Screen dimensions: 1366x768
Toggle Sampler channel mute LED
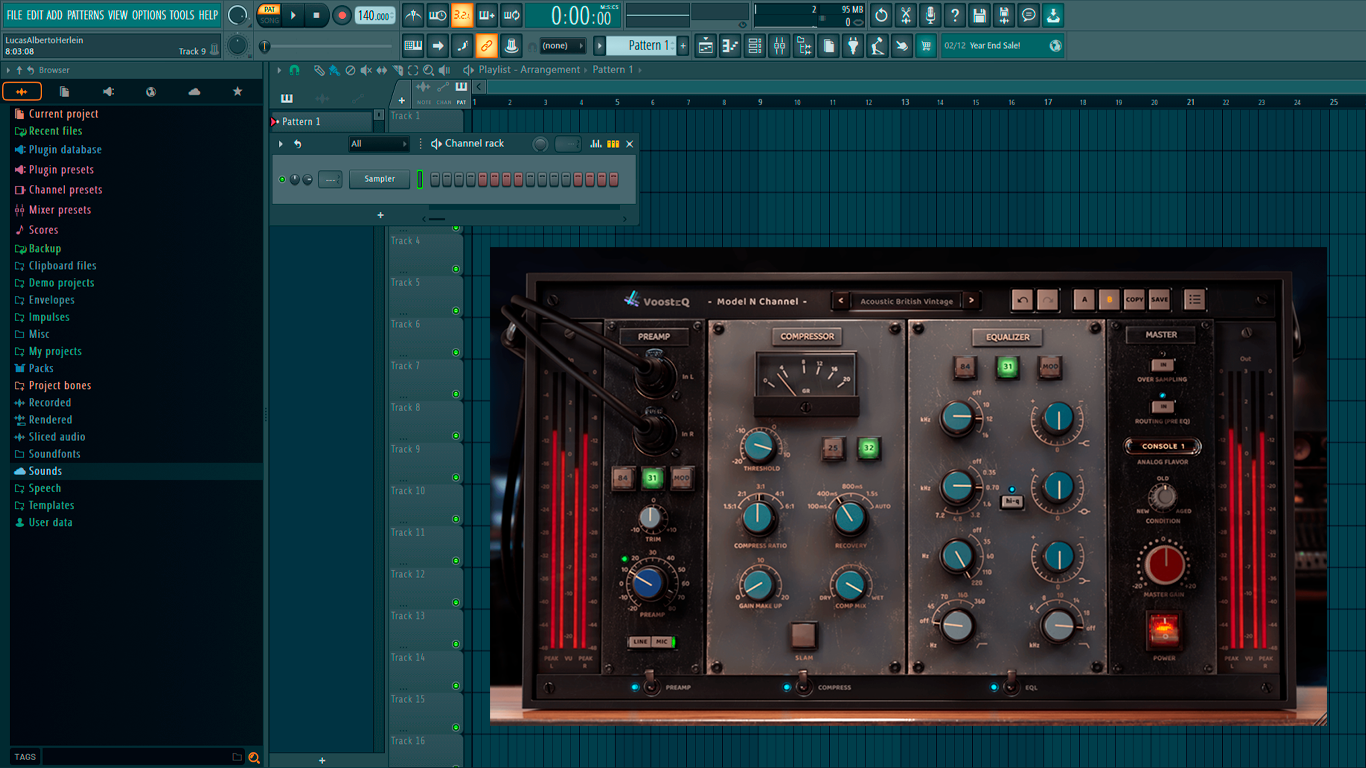[x=282, y=179]
